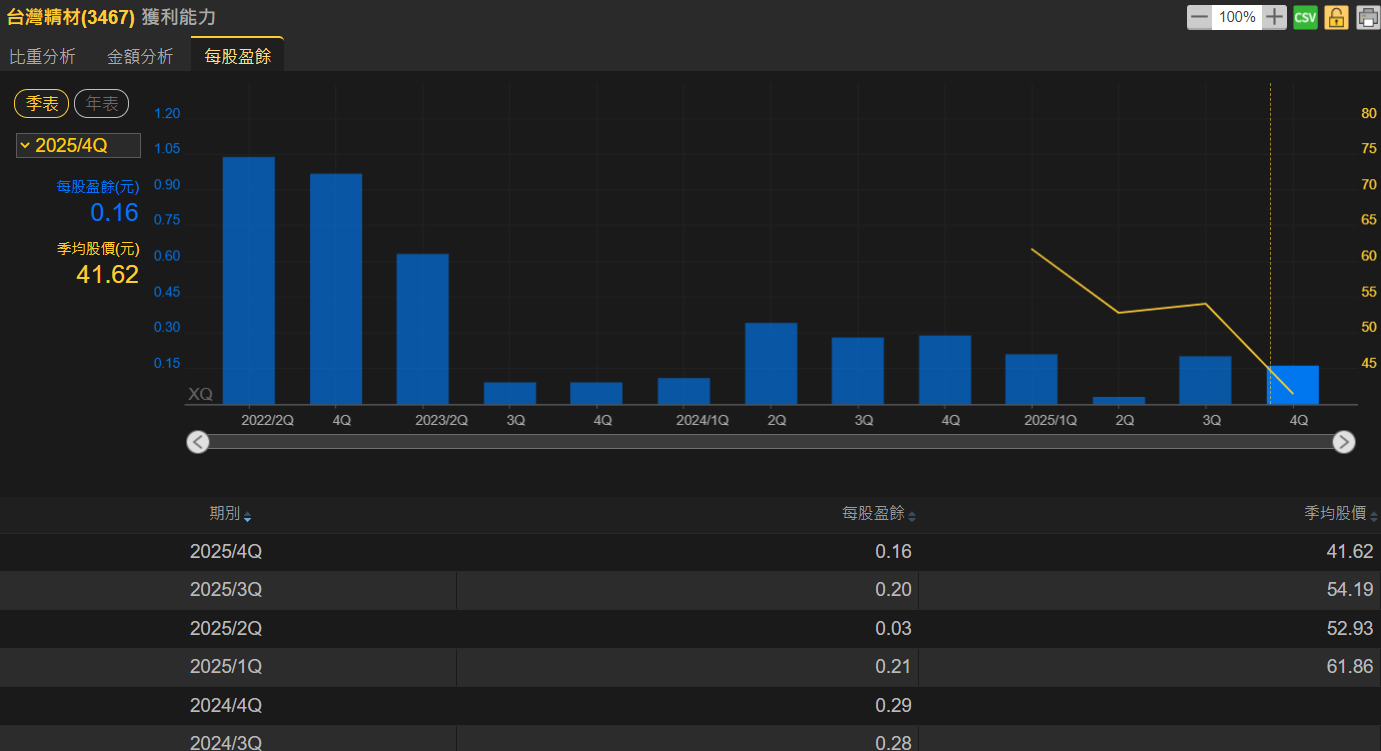Click the zoom out minus icon
The height and width of the screenshot is (751, 1381).
[x=1199, y=17]
